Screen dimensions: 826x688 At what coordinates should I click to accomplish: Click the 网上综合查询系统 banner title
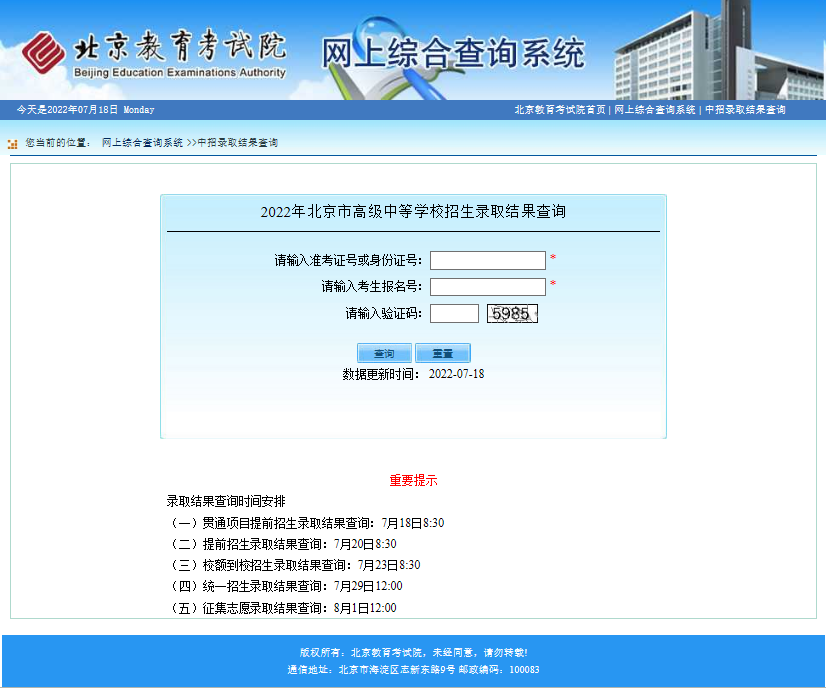click(x=452, y=52)
